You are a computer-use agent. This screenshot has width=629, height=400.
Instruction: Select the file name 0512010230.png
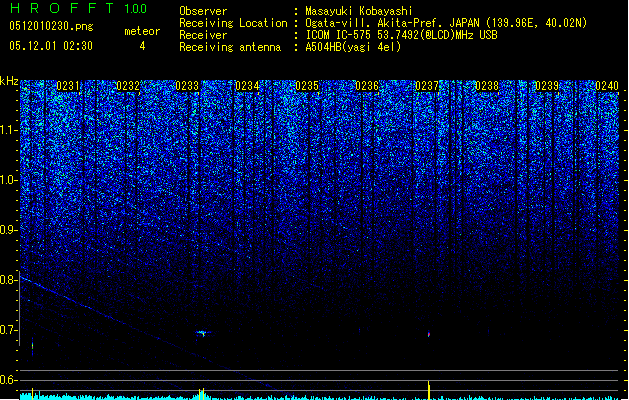tap(51, 26)
